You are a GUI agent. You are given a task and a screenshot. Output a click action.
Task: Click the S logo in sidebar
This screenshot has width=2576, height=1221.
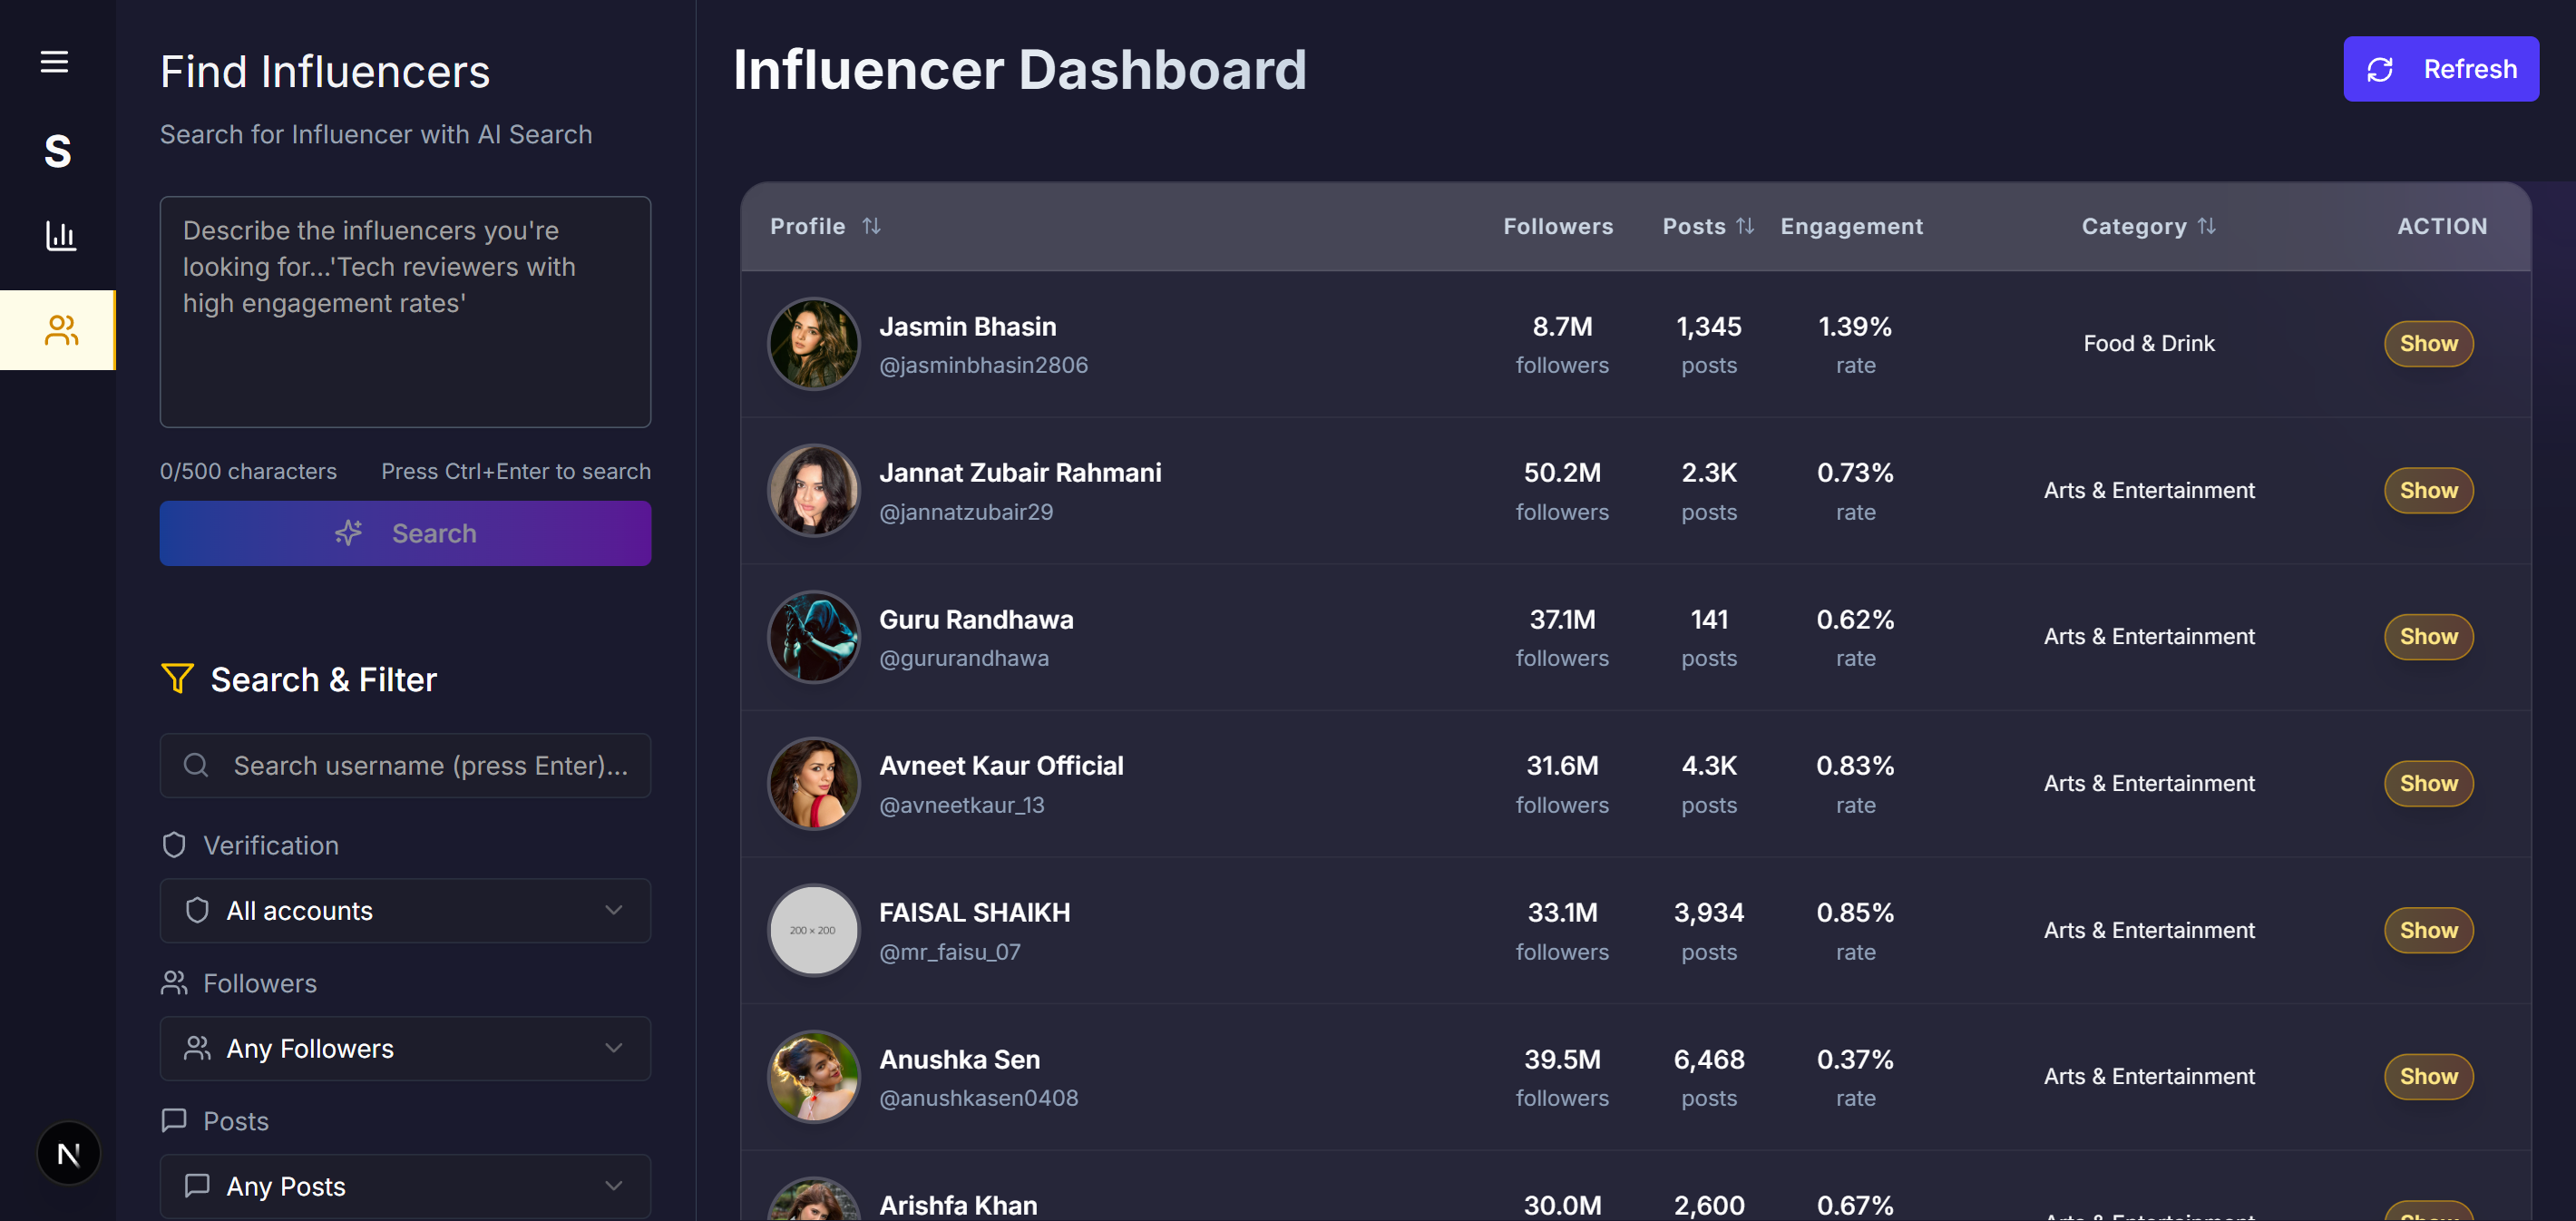click(x=58, y=151)
